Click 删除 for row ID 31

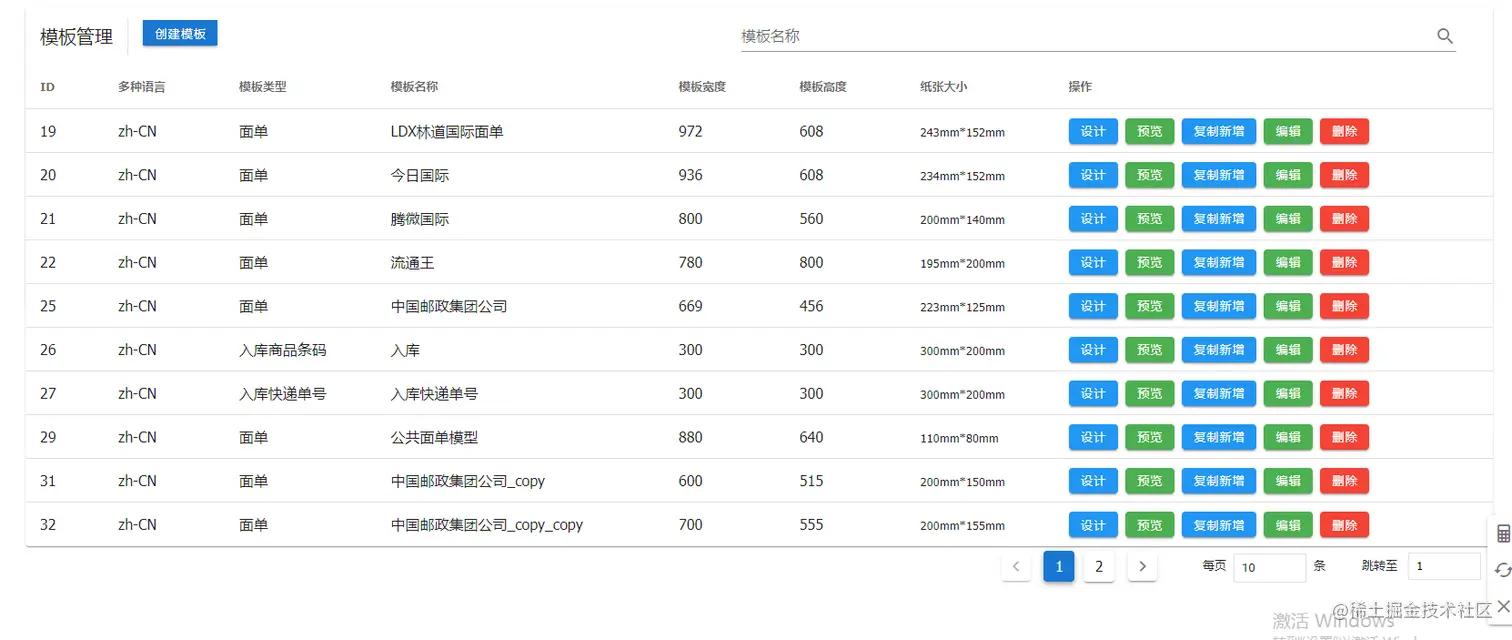pos(1344,481)
